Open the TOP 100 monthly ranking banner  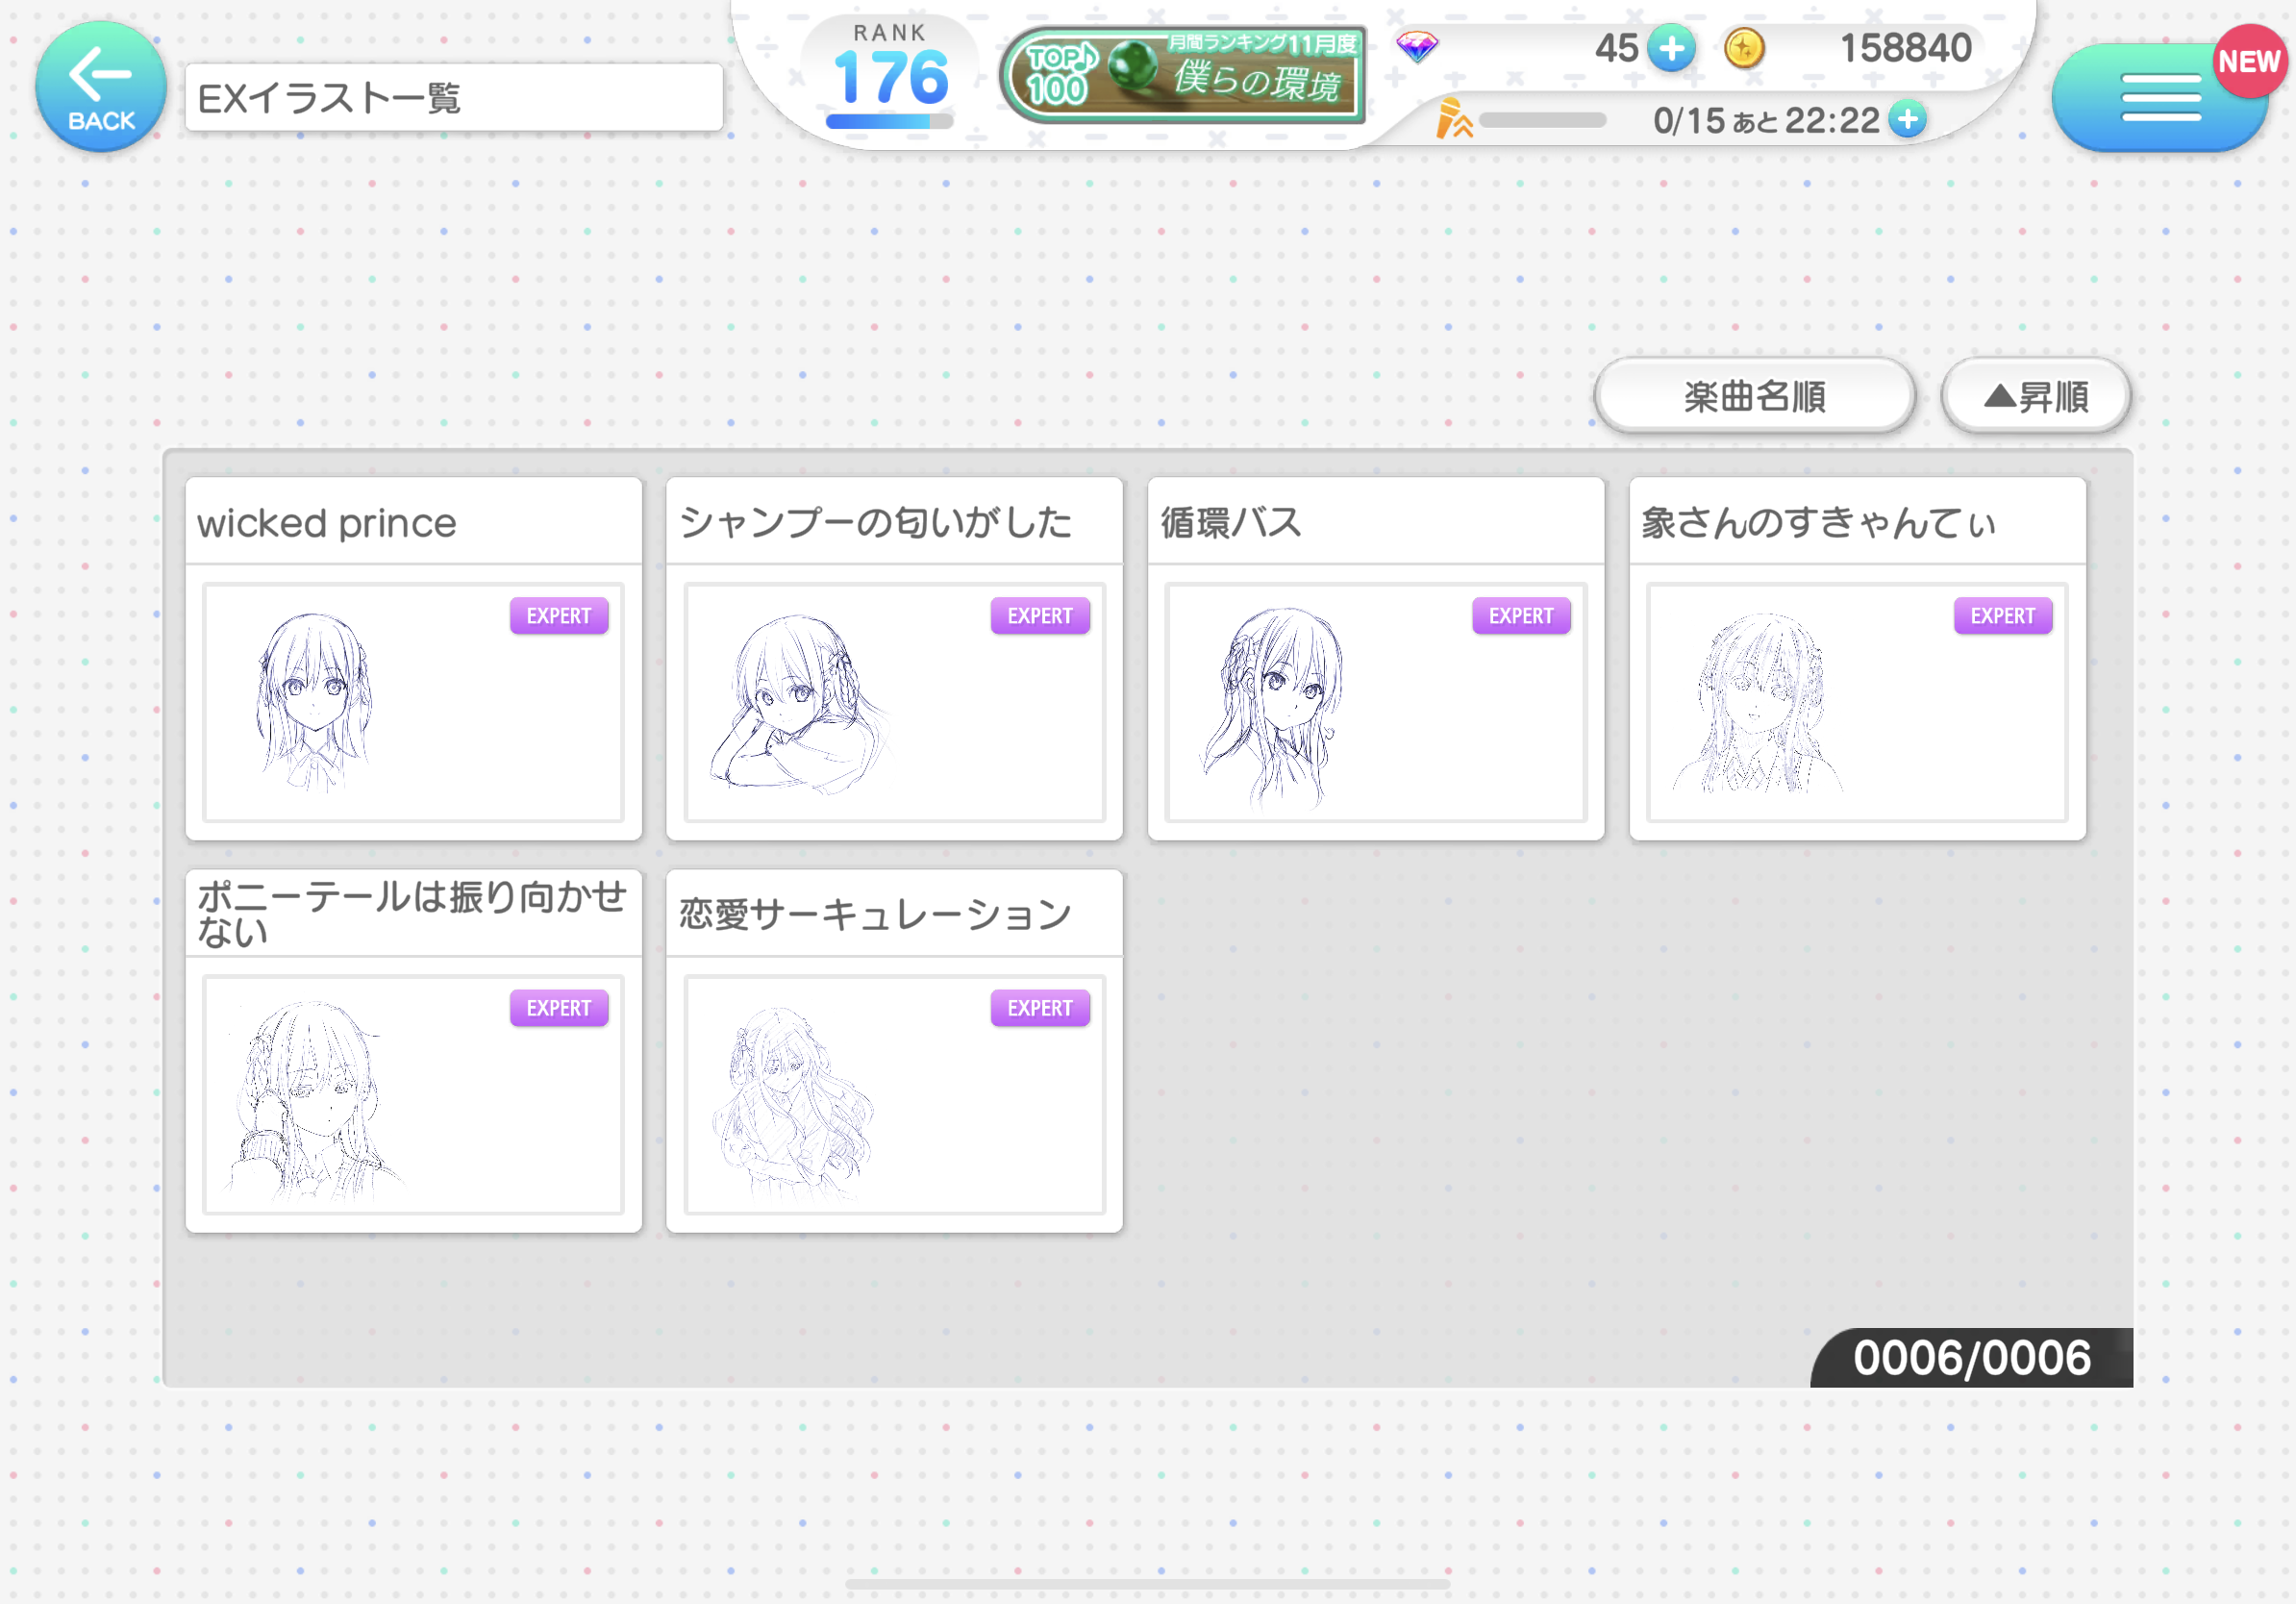coord(1183,75)
